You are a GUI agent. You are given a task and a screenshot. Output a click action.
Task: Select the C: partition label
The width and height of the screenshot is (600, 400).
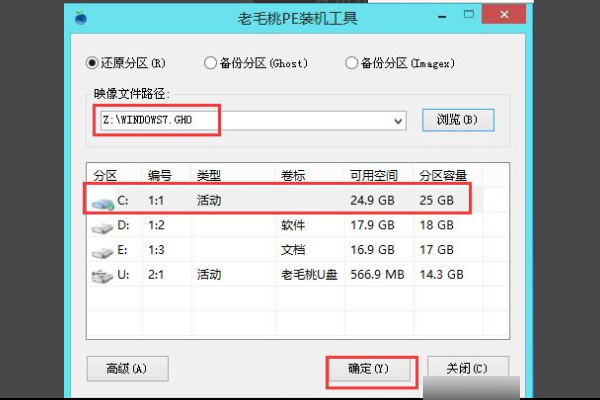123,200
